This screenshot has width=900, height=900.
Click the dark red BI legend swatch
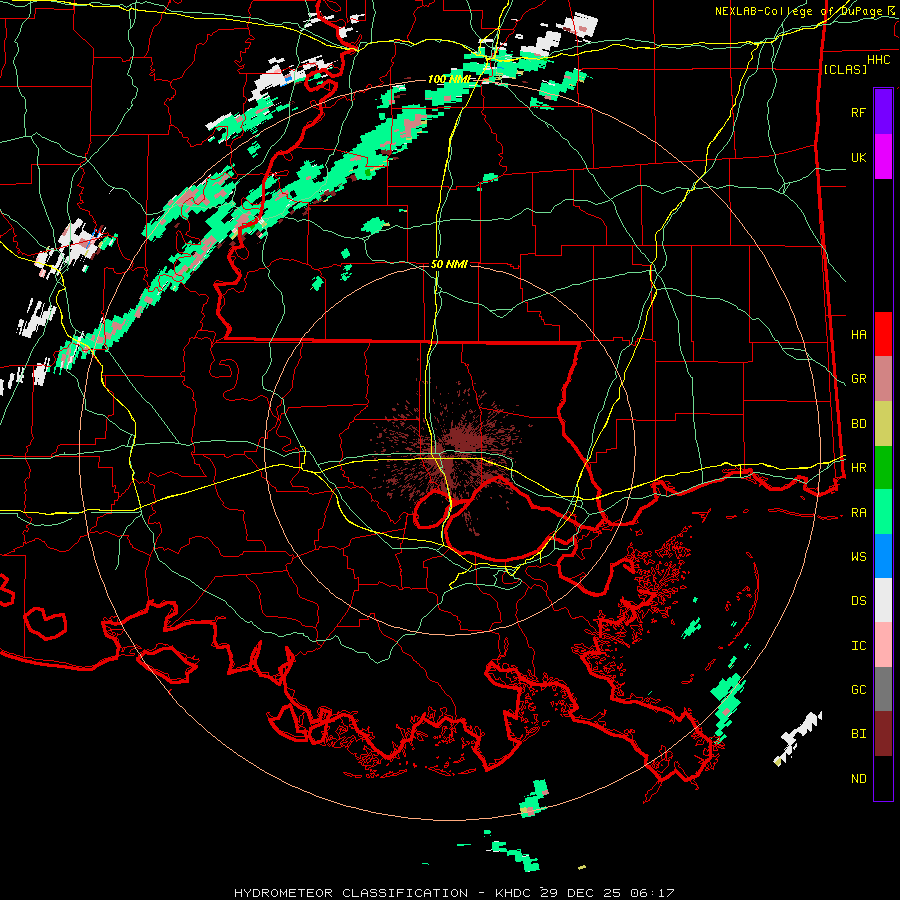pyautogui.click(x=883, y=734)
